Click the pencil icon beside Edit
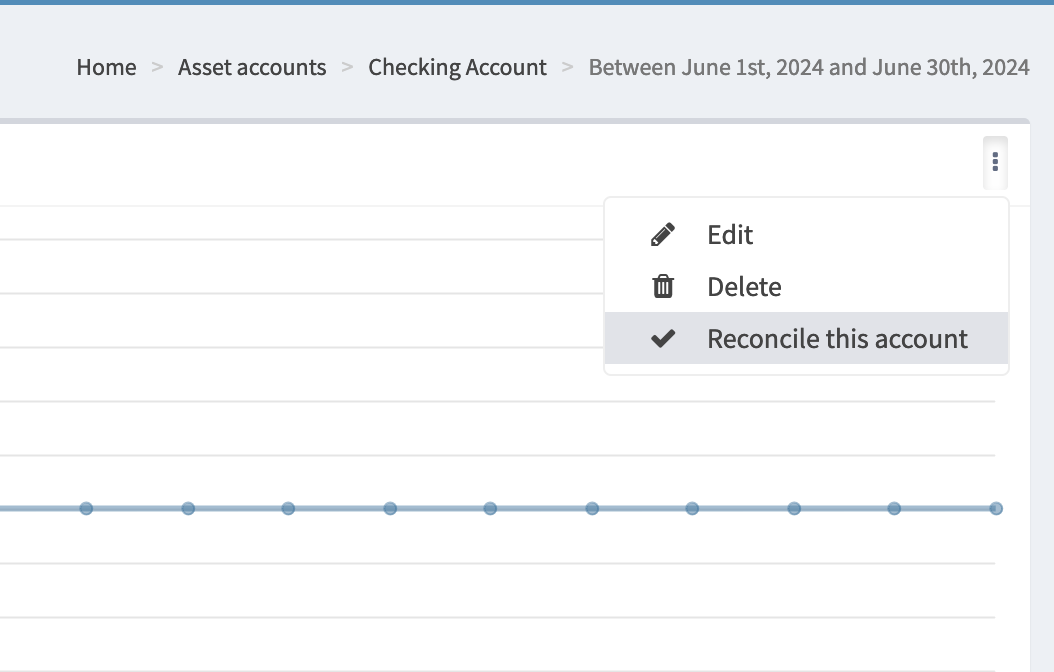1054x672 pixels. click(x=662, y=235)
